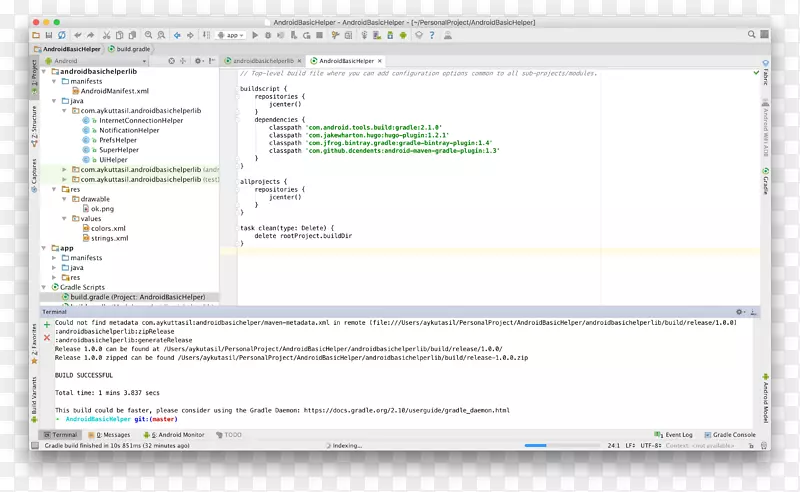Toggle the Gradle tool window on right edge
Image resolution: width=800 pixels, height=492 pixels.
[x=766, y=182]
